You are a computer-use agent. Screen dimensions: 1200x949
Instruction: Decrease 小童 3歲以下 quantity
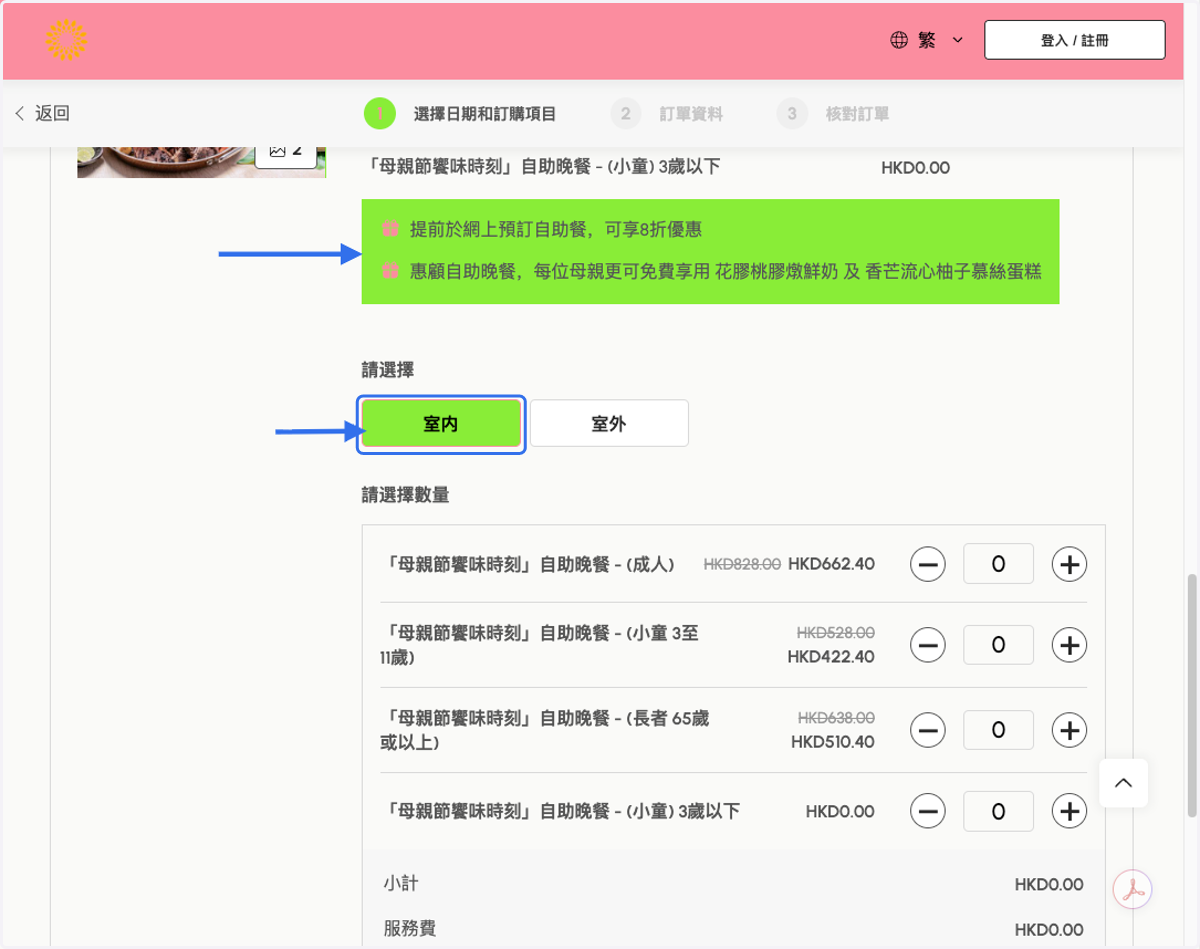[928, 812]
